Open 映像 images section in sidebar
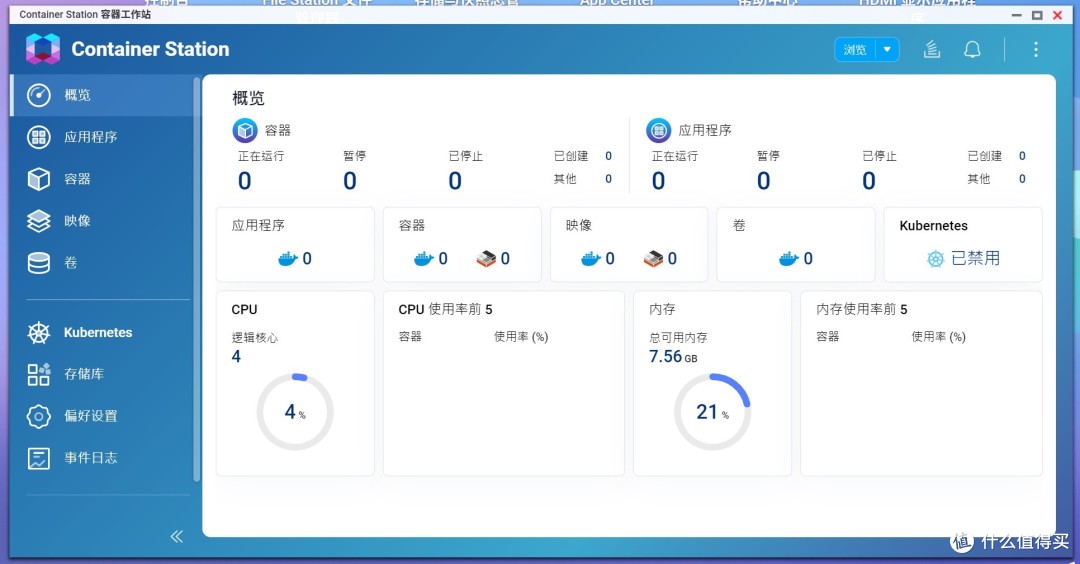This screenshot has width=1080, height=564. (101, 221)
